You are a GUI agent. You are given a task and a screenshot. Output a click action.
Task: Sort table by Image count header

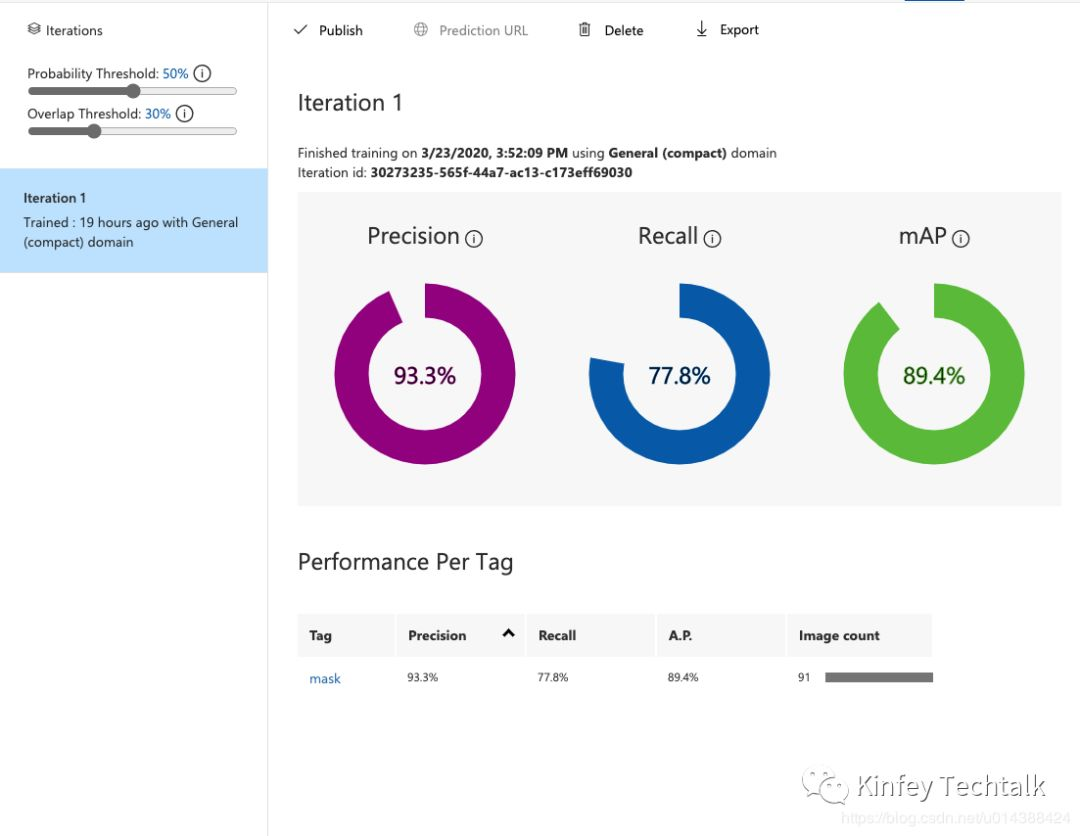pyautogui.click(x=839, y=635)
